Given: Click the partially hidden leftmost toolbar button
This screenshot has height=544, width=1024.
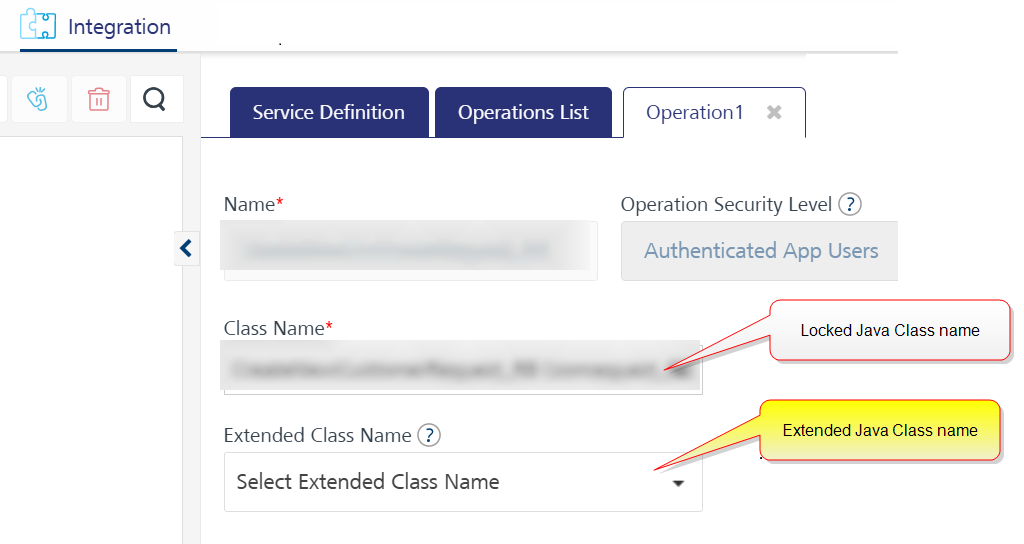Looking at the screenshot, I should coord(3,99).
